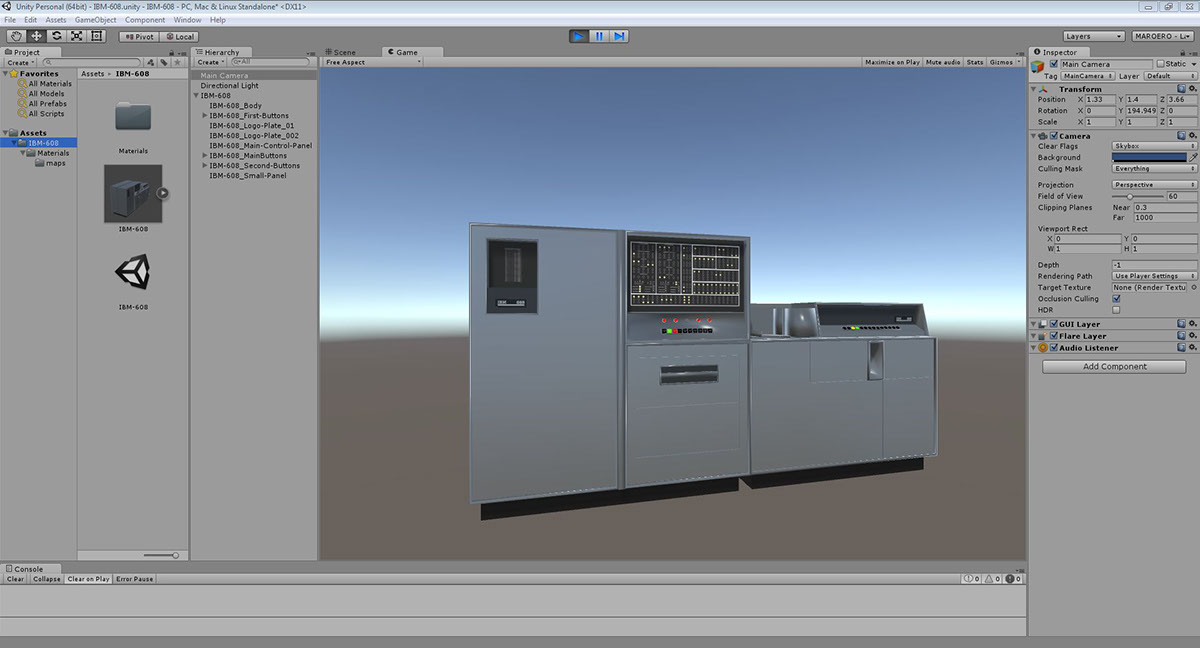Open the Component menu
Viewport: 1200px width, 648px height.
(x=145, y=20)
